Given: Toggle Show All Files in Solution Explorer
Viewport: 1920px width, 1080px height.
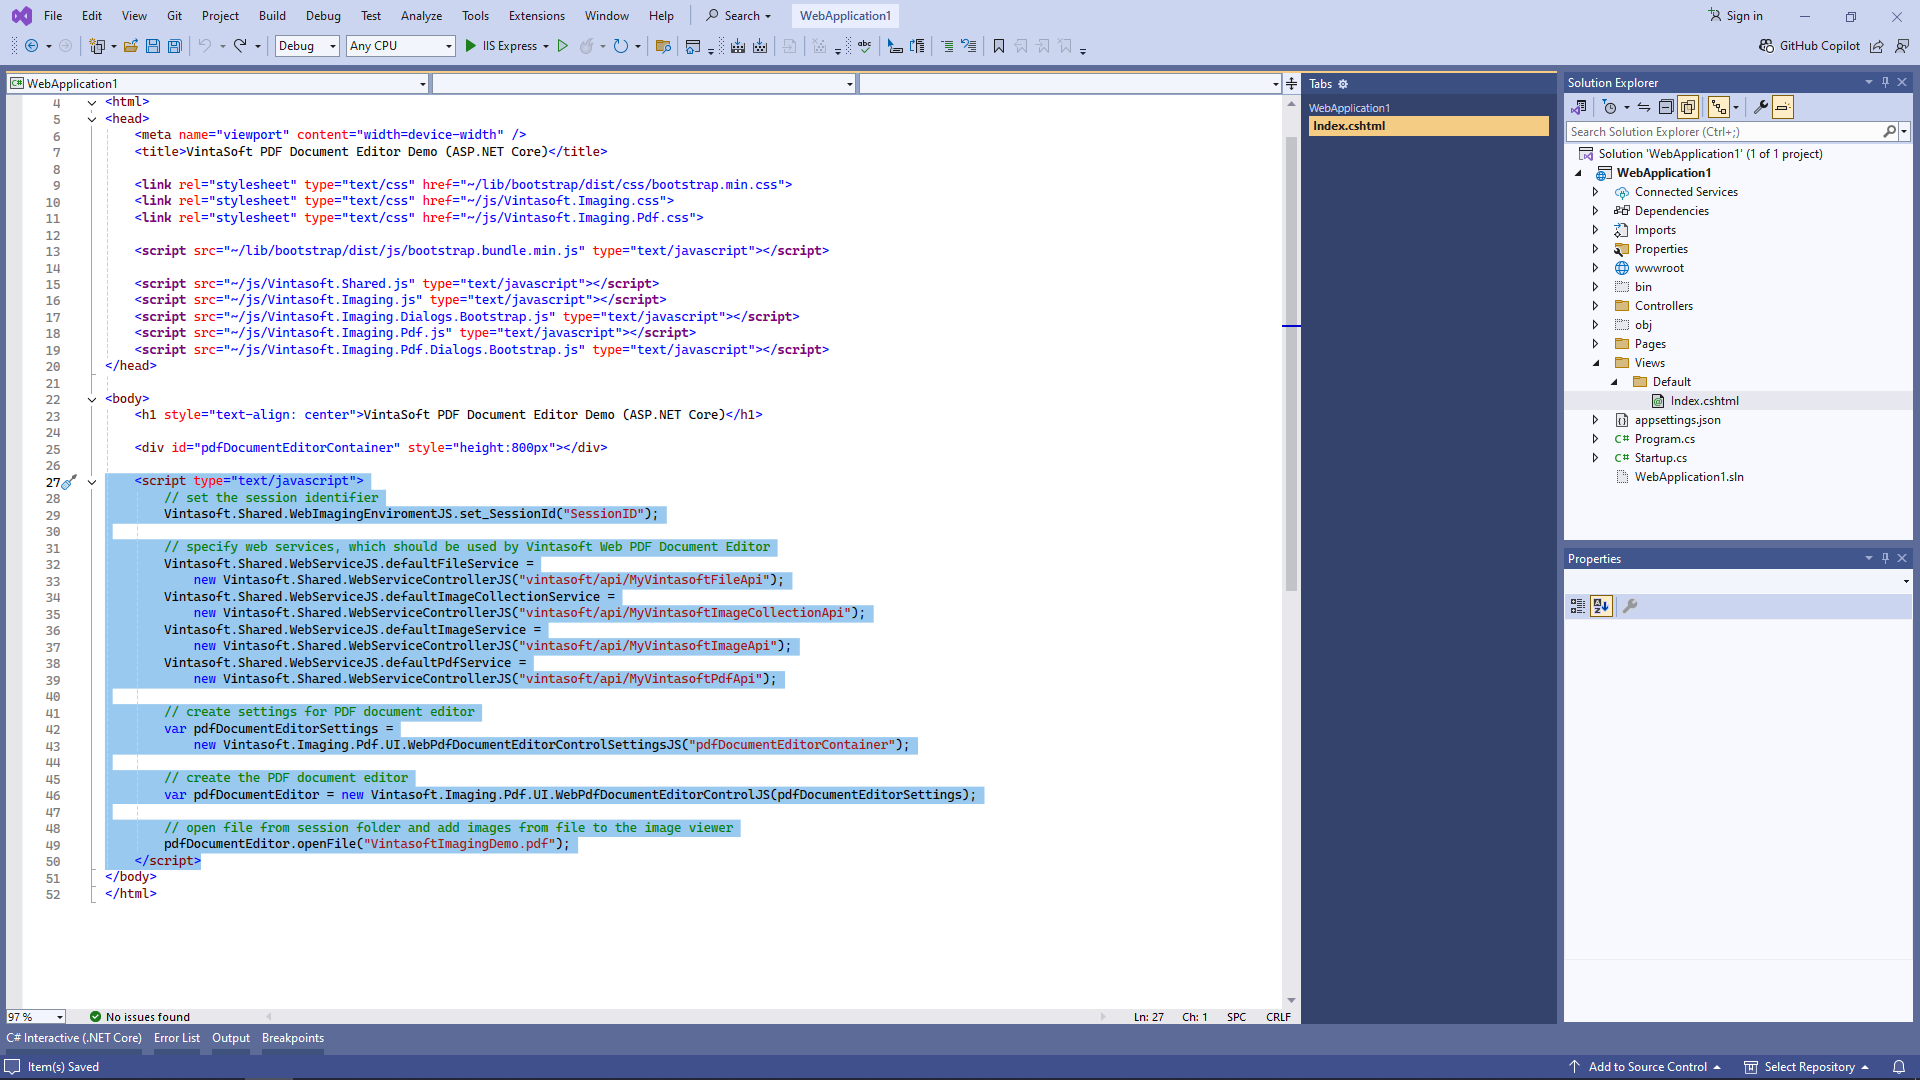Looking at the screenshot, I should click(x=1688, y=107).
